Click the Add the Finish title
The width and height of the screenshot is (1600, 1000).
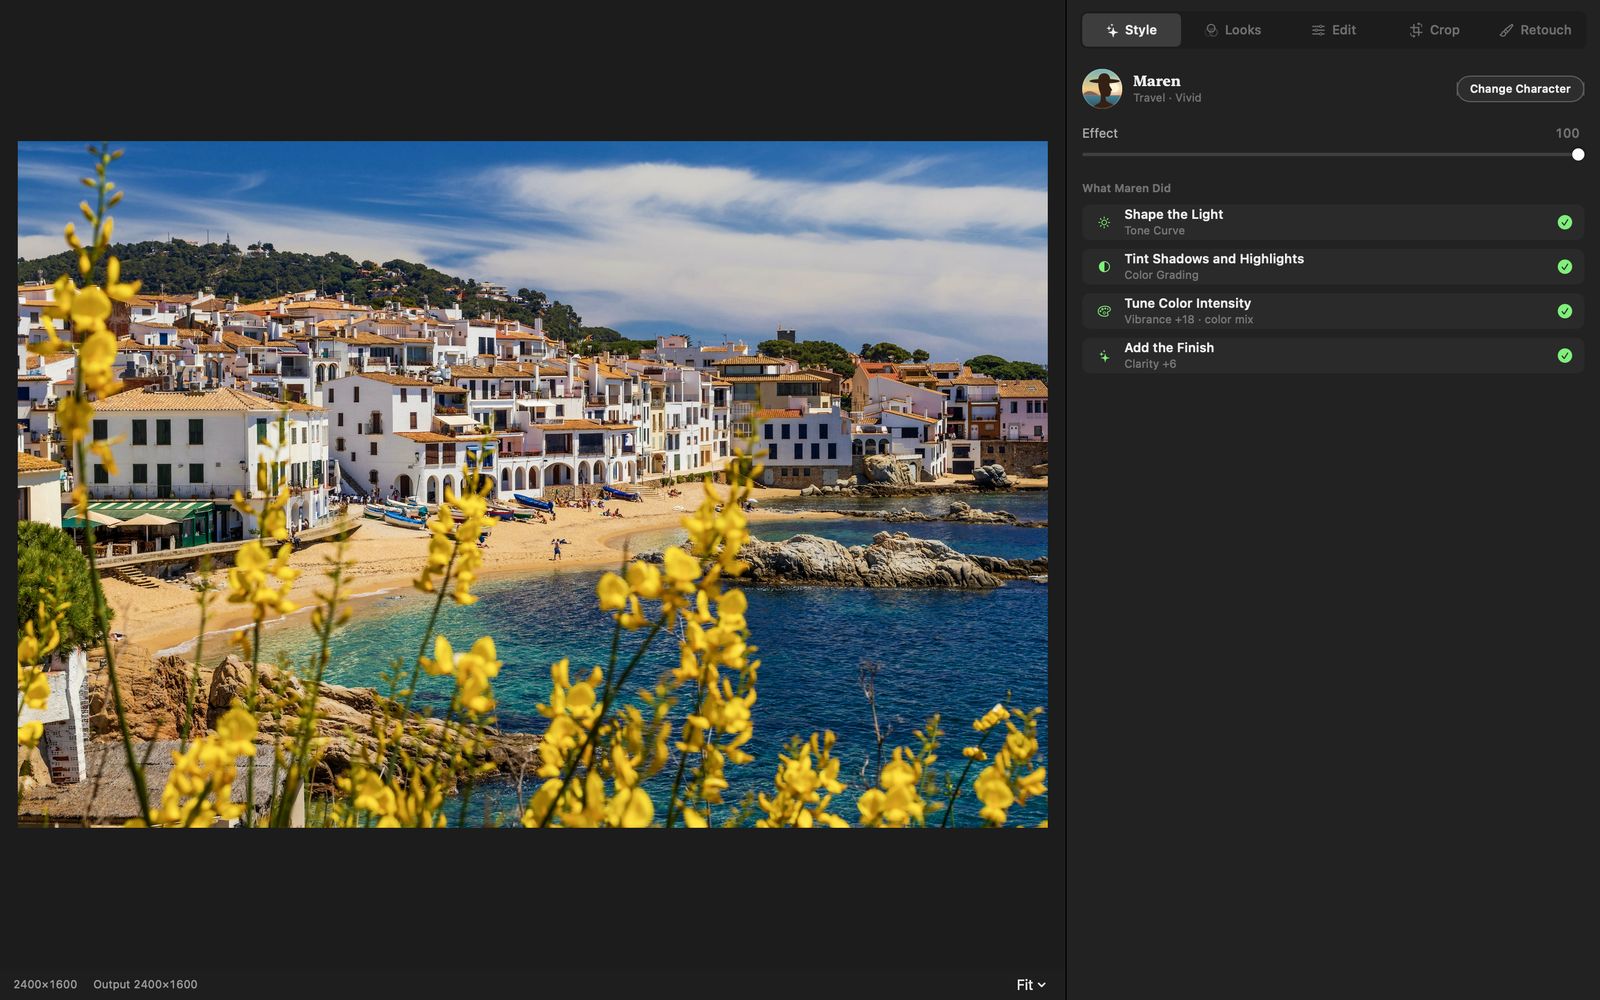[1169, 348]
